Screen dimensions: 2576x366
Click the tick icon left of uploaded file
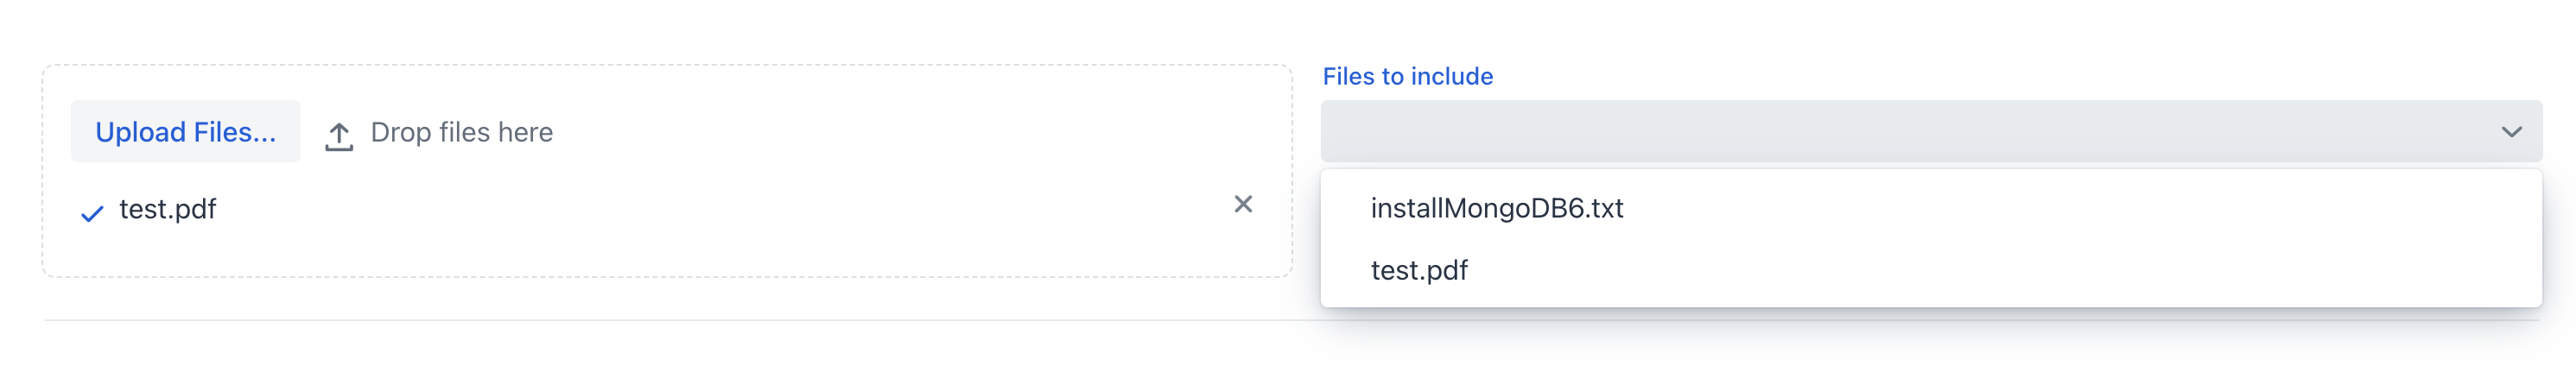click(92, 213)
